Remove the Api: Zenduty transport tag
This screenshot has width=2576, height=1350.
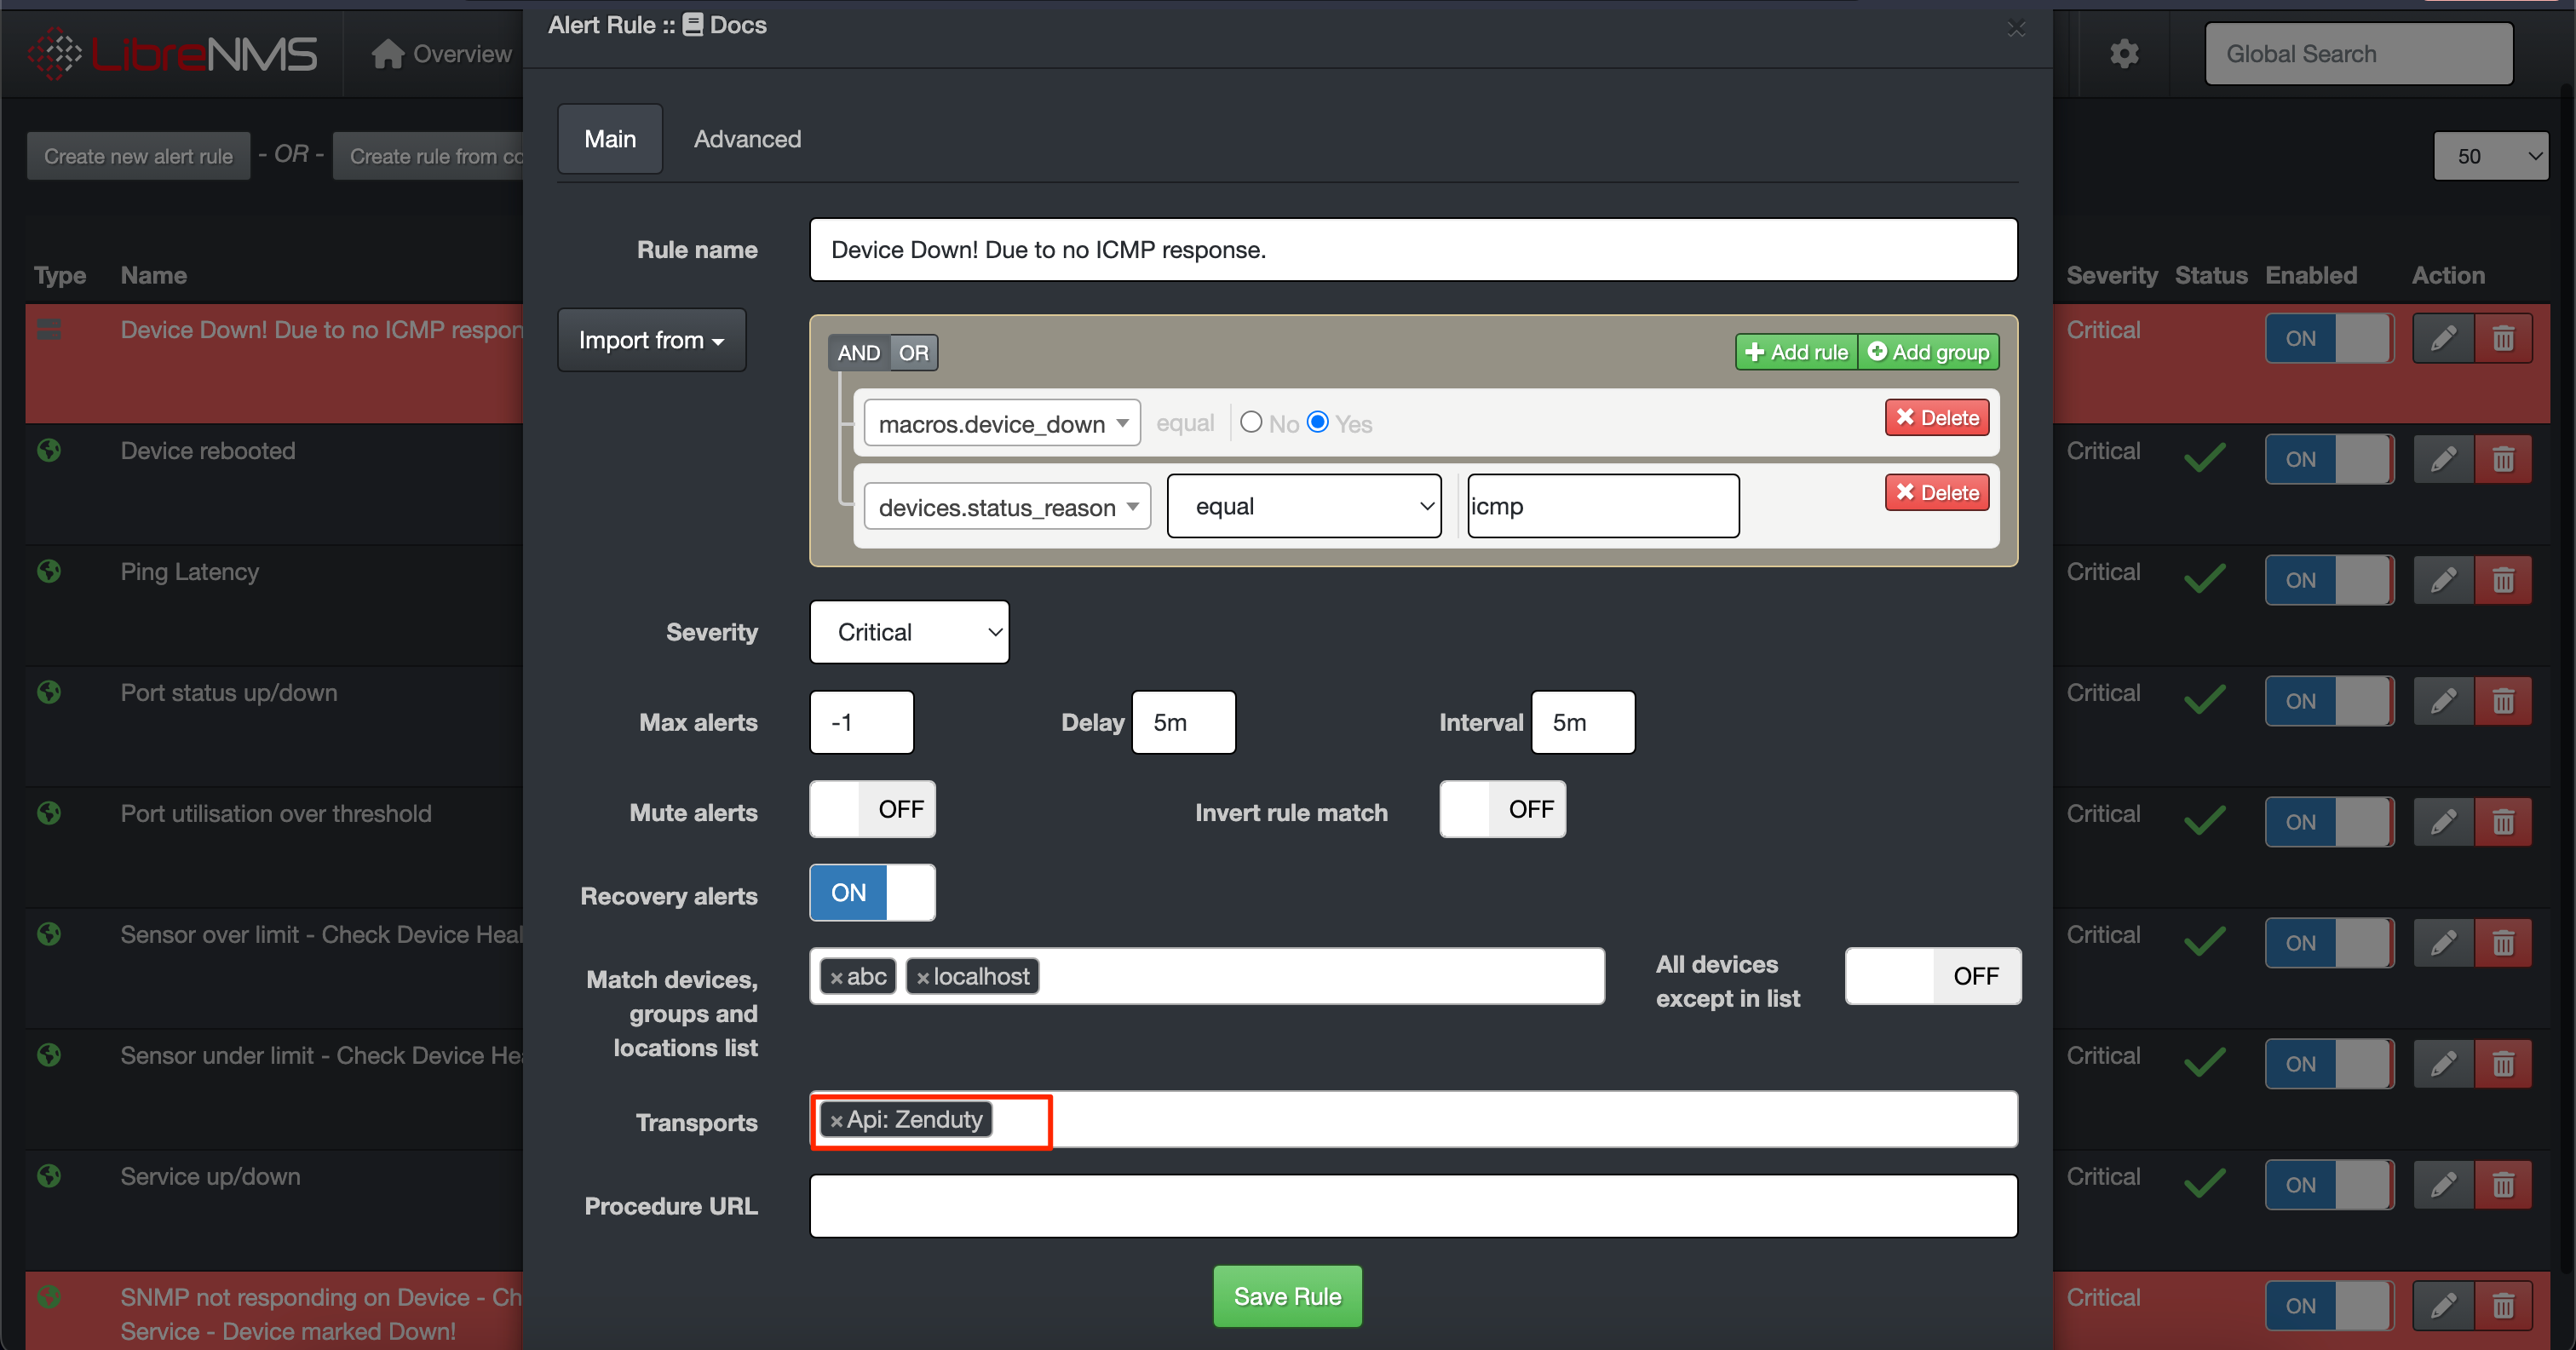836,1121
